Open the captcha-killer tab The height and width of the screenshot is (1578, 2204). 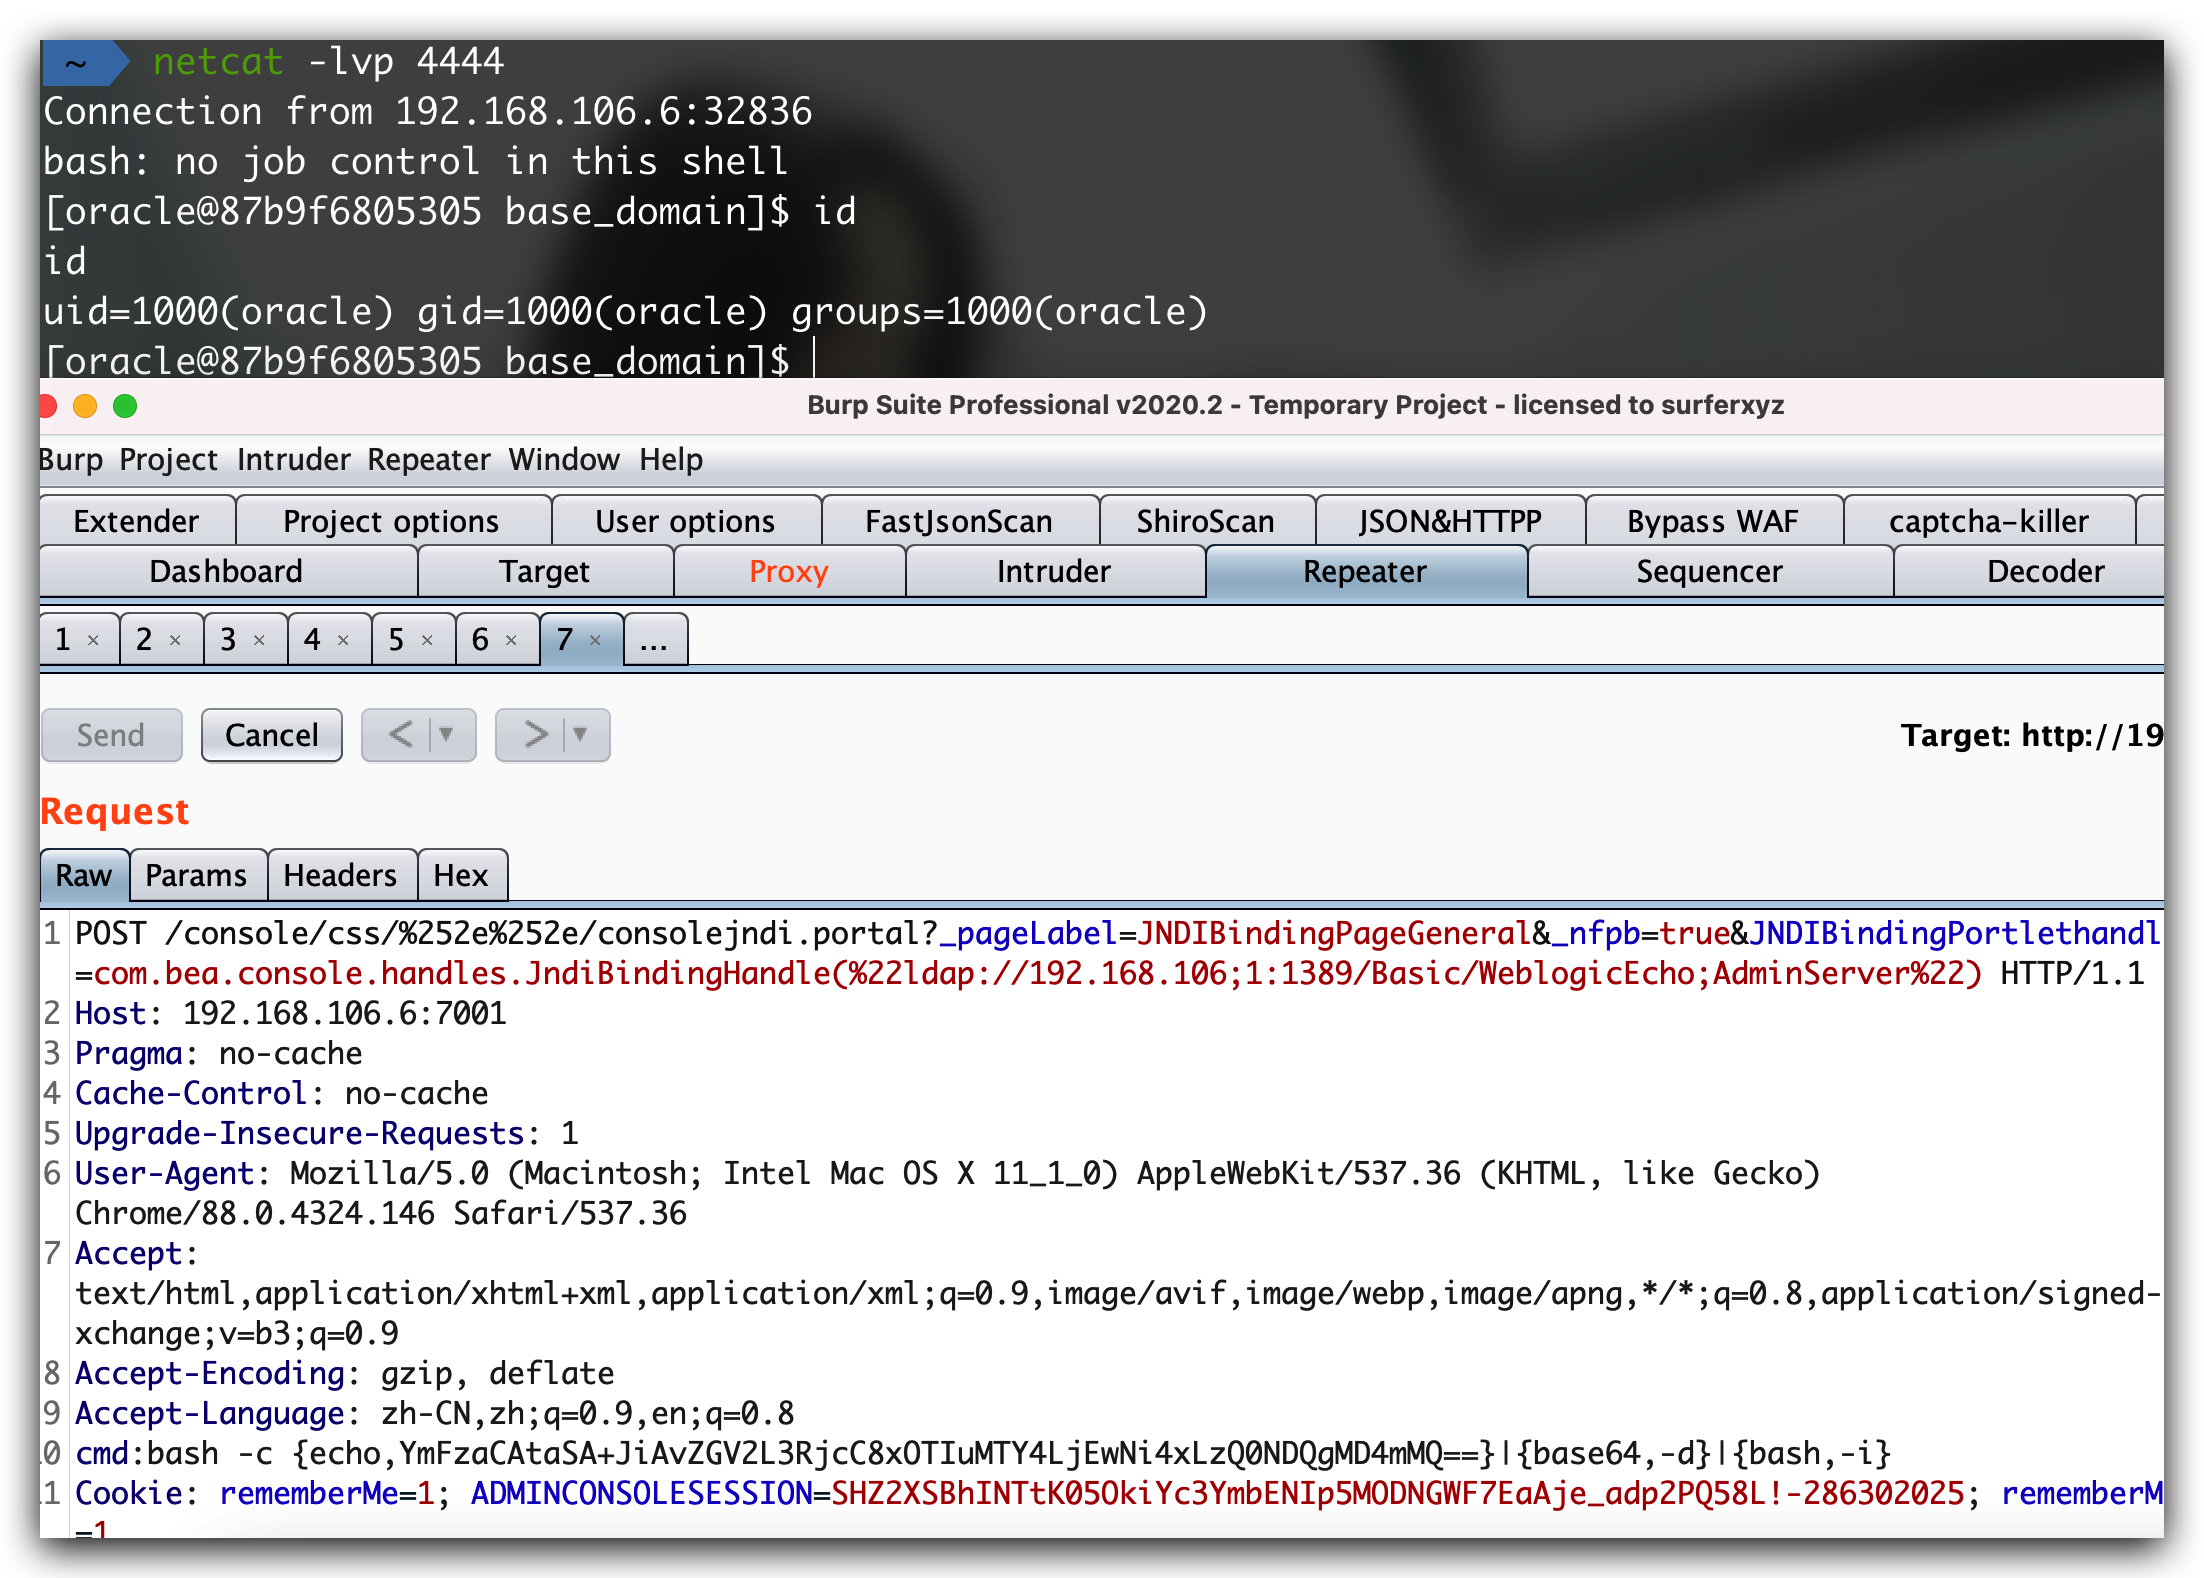(x=1989, y=521)
